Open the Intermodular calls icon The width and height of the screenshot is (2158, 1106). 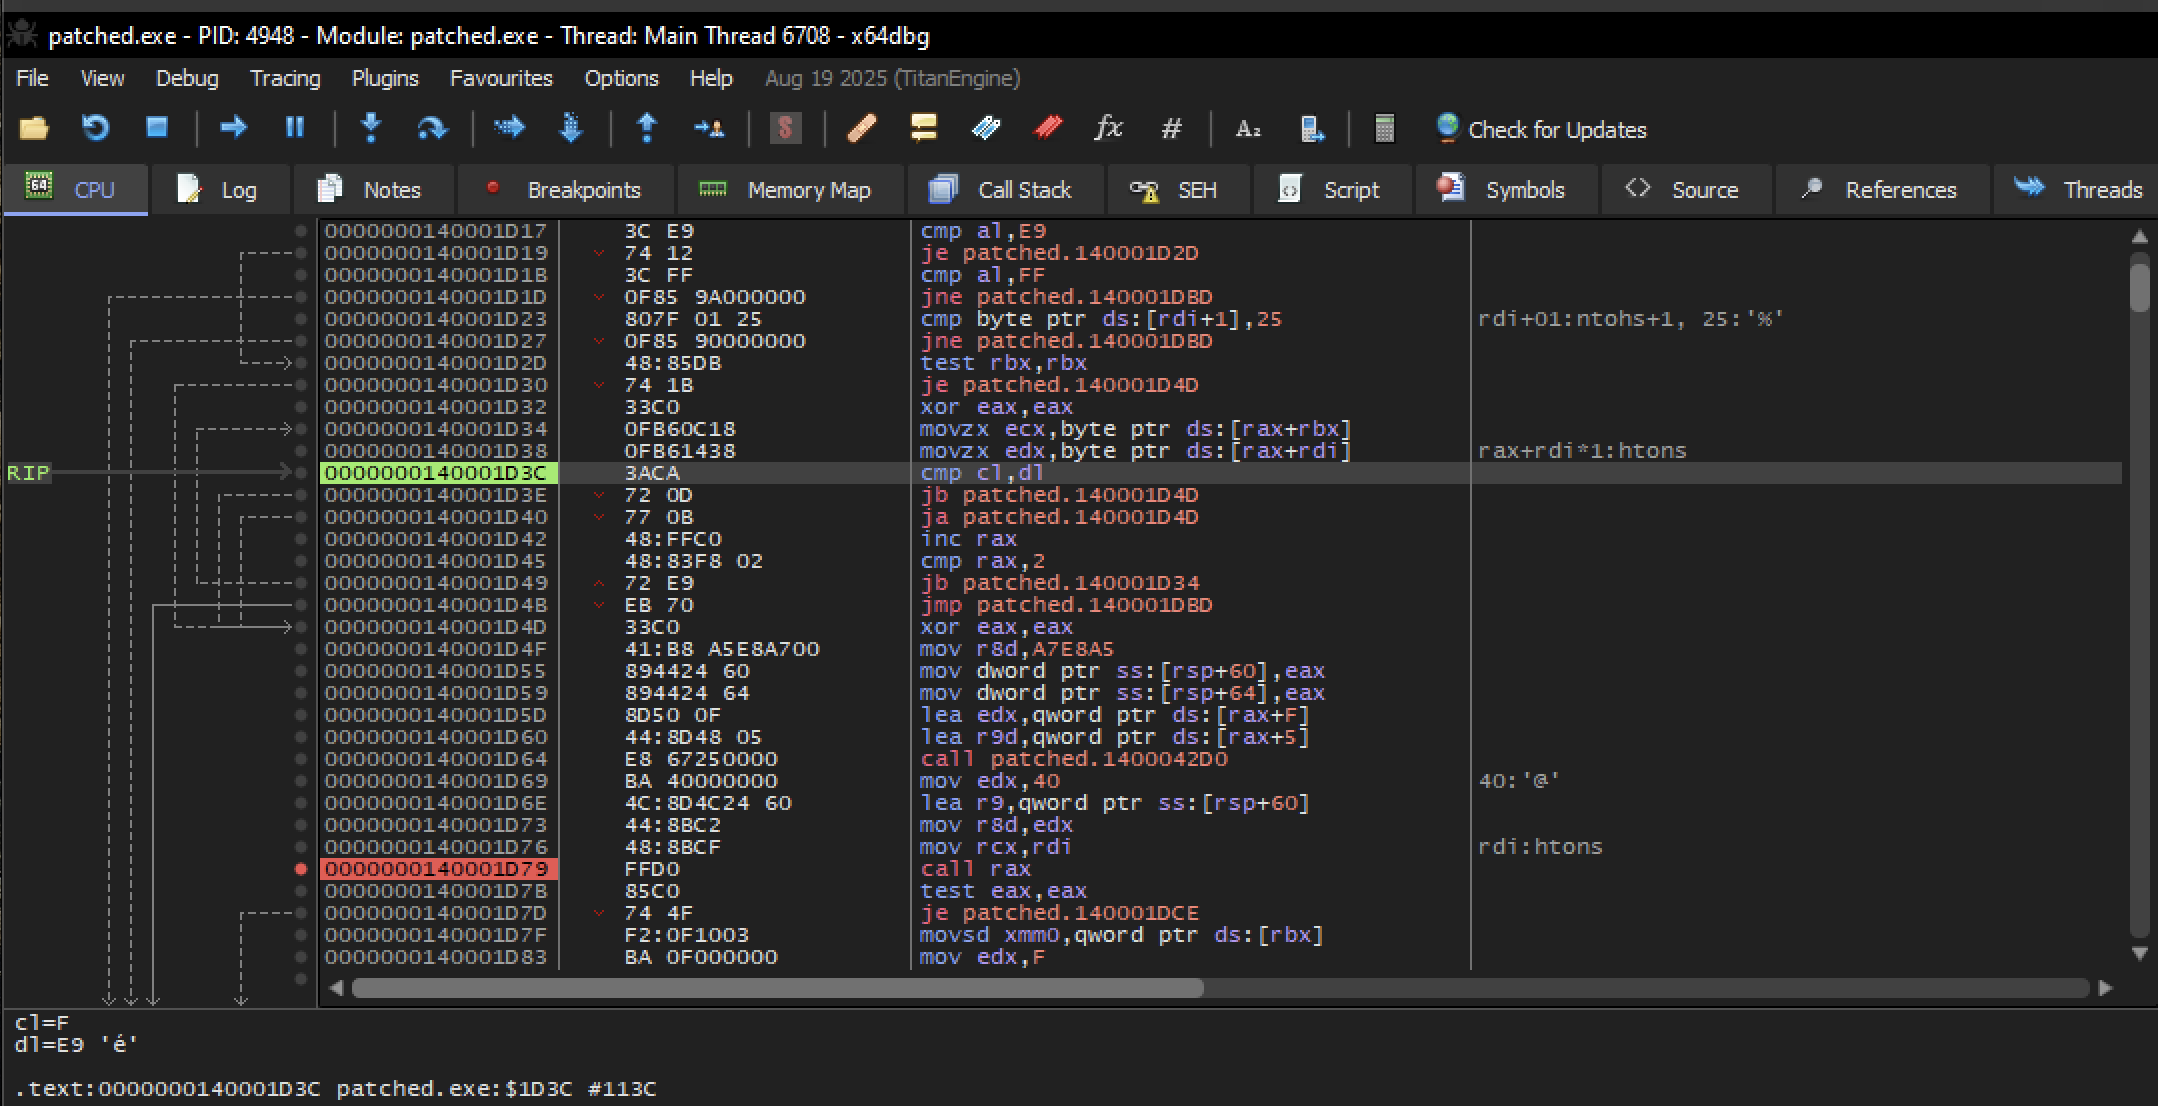coord(1312,128)
